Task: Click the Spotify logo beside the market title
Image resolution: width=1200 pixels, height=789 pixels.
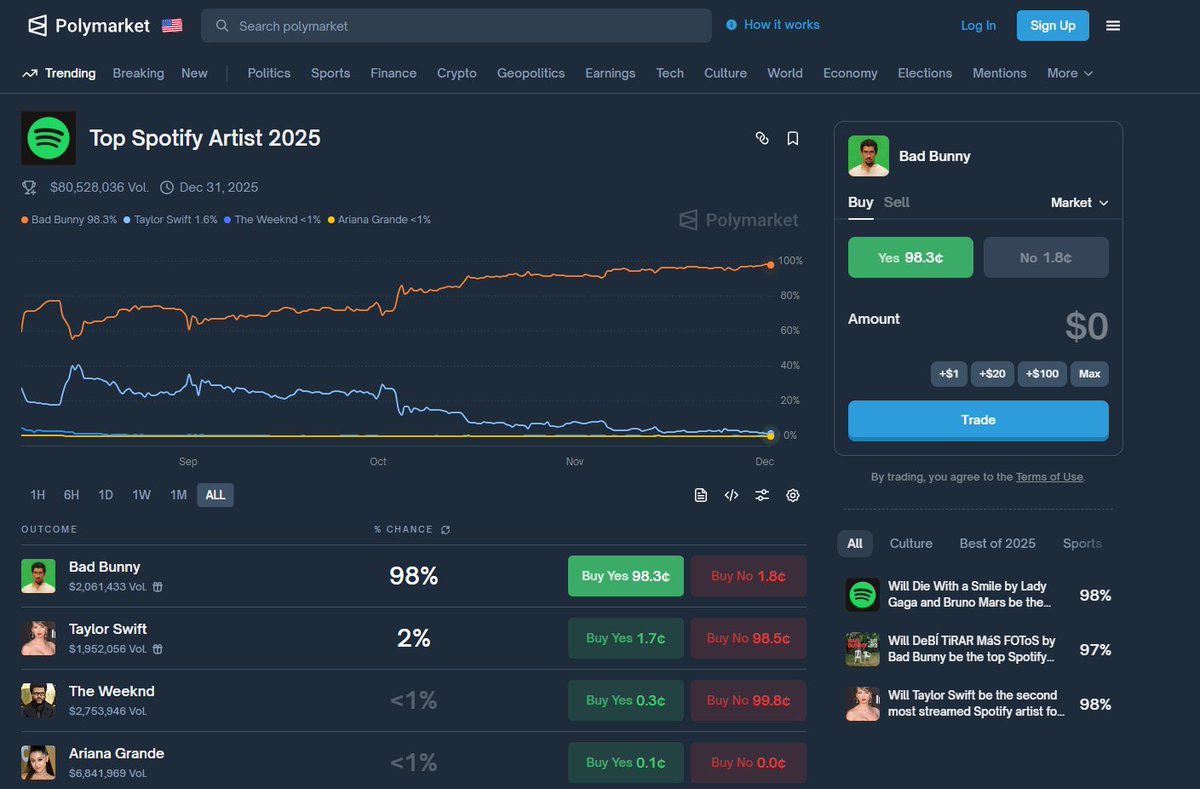Action: click(x=48, y=138)
